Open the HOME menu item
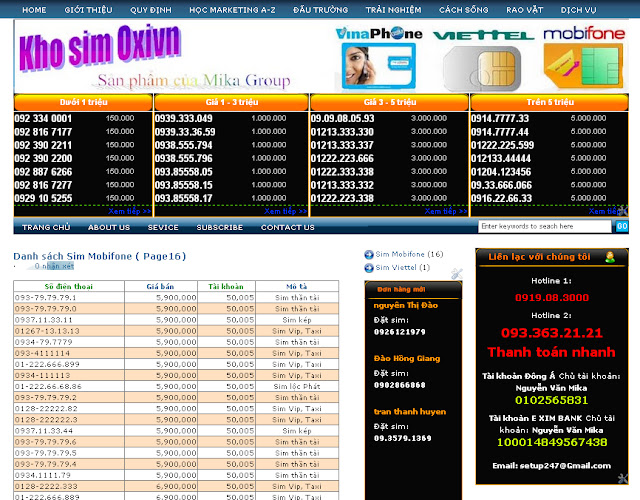 click(x=34, y=10)
